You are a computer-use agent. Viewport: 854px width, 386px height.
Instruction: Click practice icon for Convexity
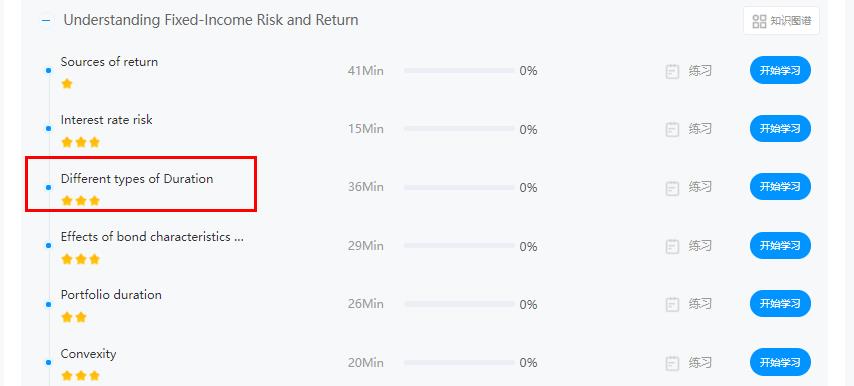coord(673,363)
